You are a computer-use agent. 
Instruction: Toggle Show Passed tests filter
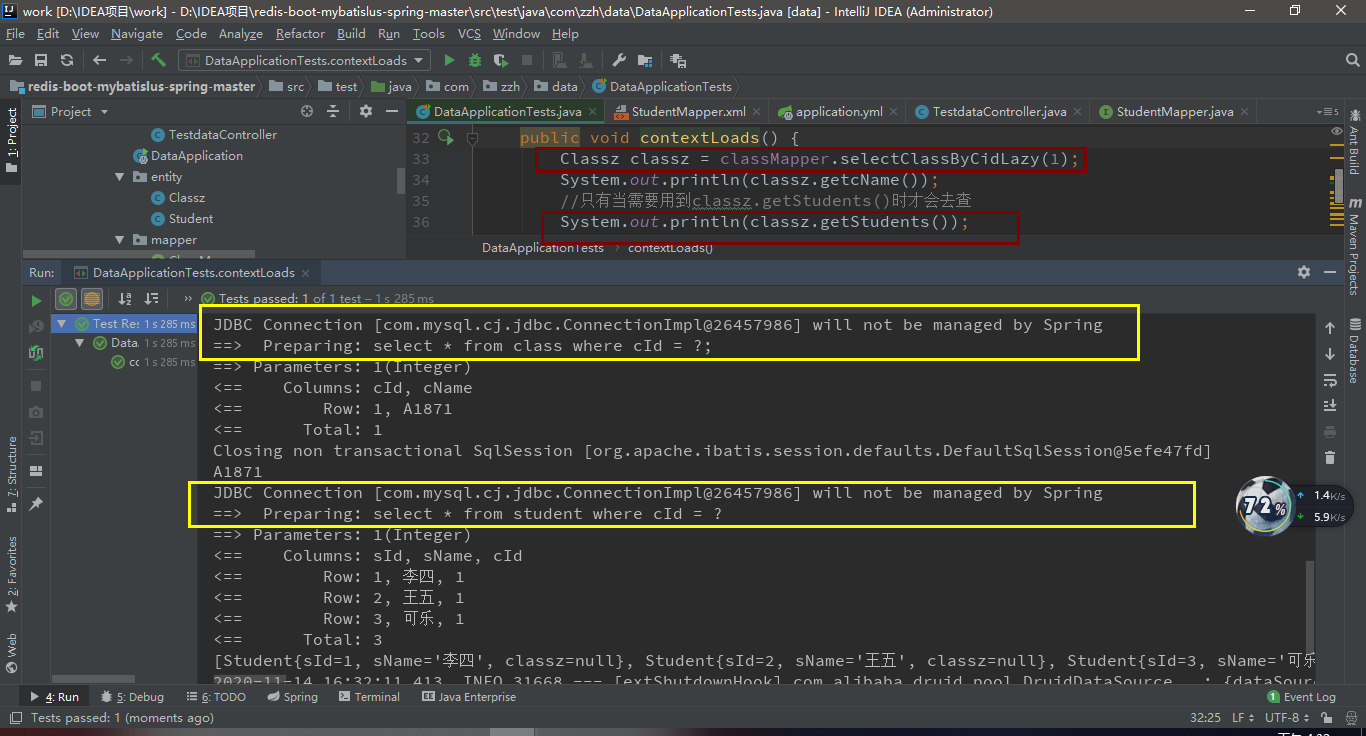(66, 299)
